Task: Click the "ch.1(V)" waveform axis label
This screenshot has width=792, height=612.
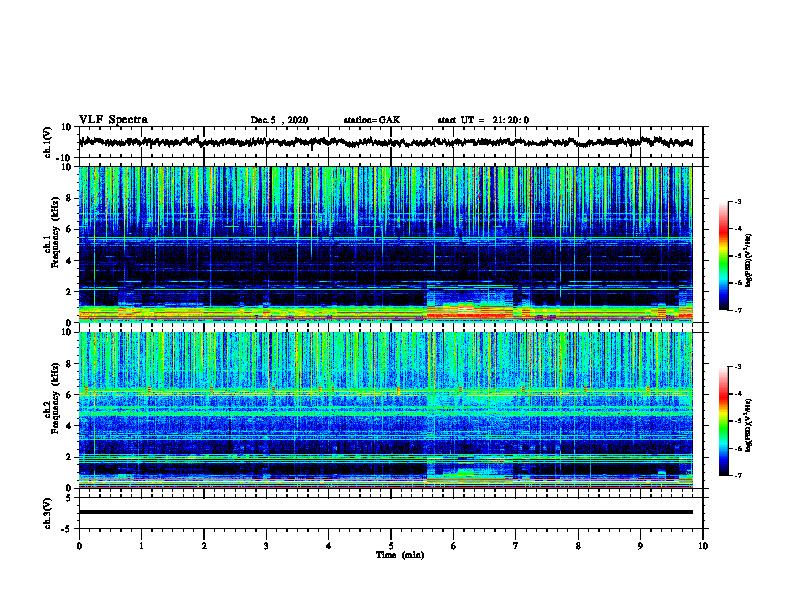Action: [x=47, y=142]
